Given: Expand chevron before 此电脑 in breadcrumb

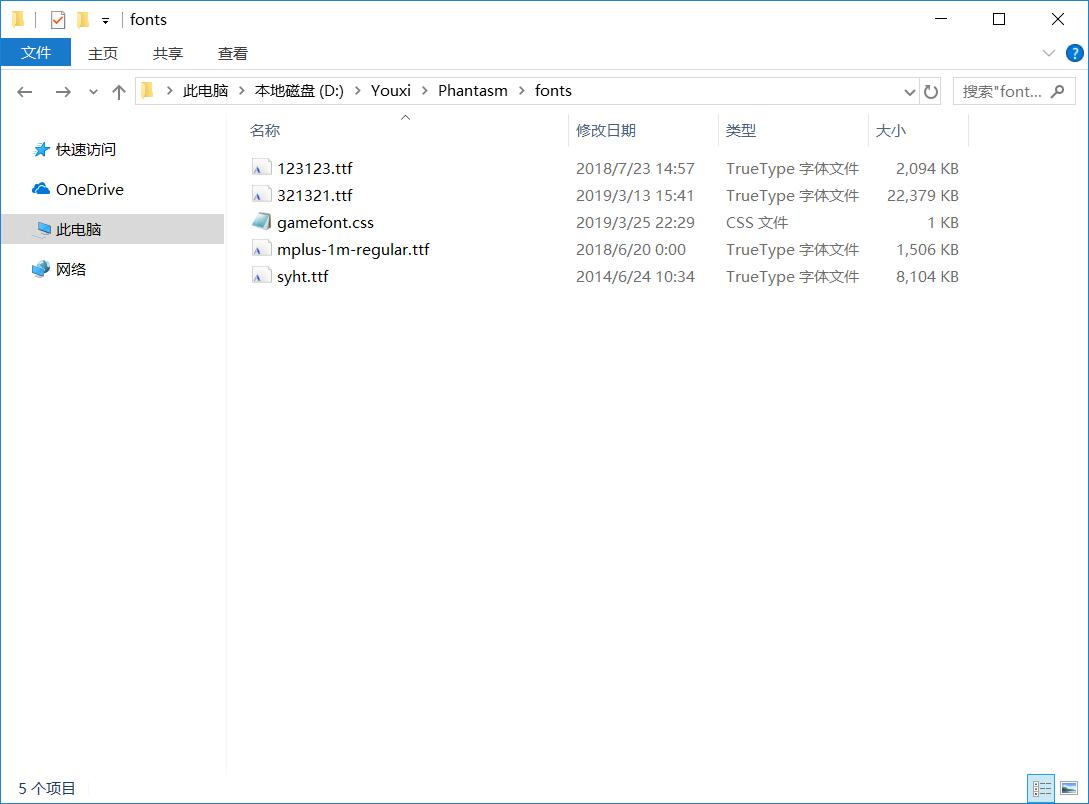Looking at the screenshot, I should [x=169, y=91].
